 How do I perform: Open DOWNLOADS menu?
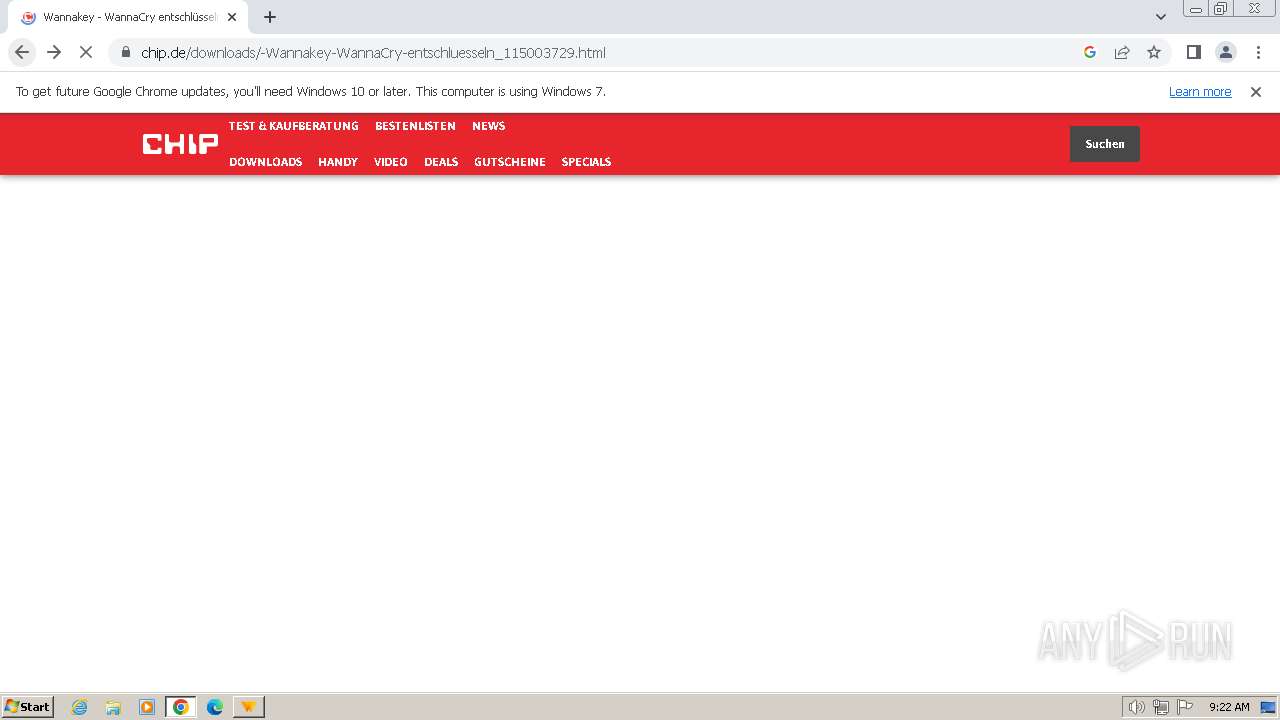coord(265,162)
